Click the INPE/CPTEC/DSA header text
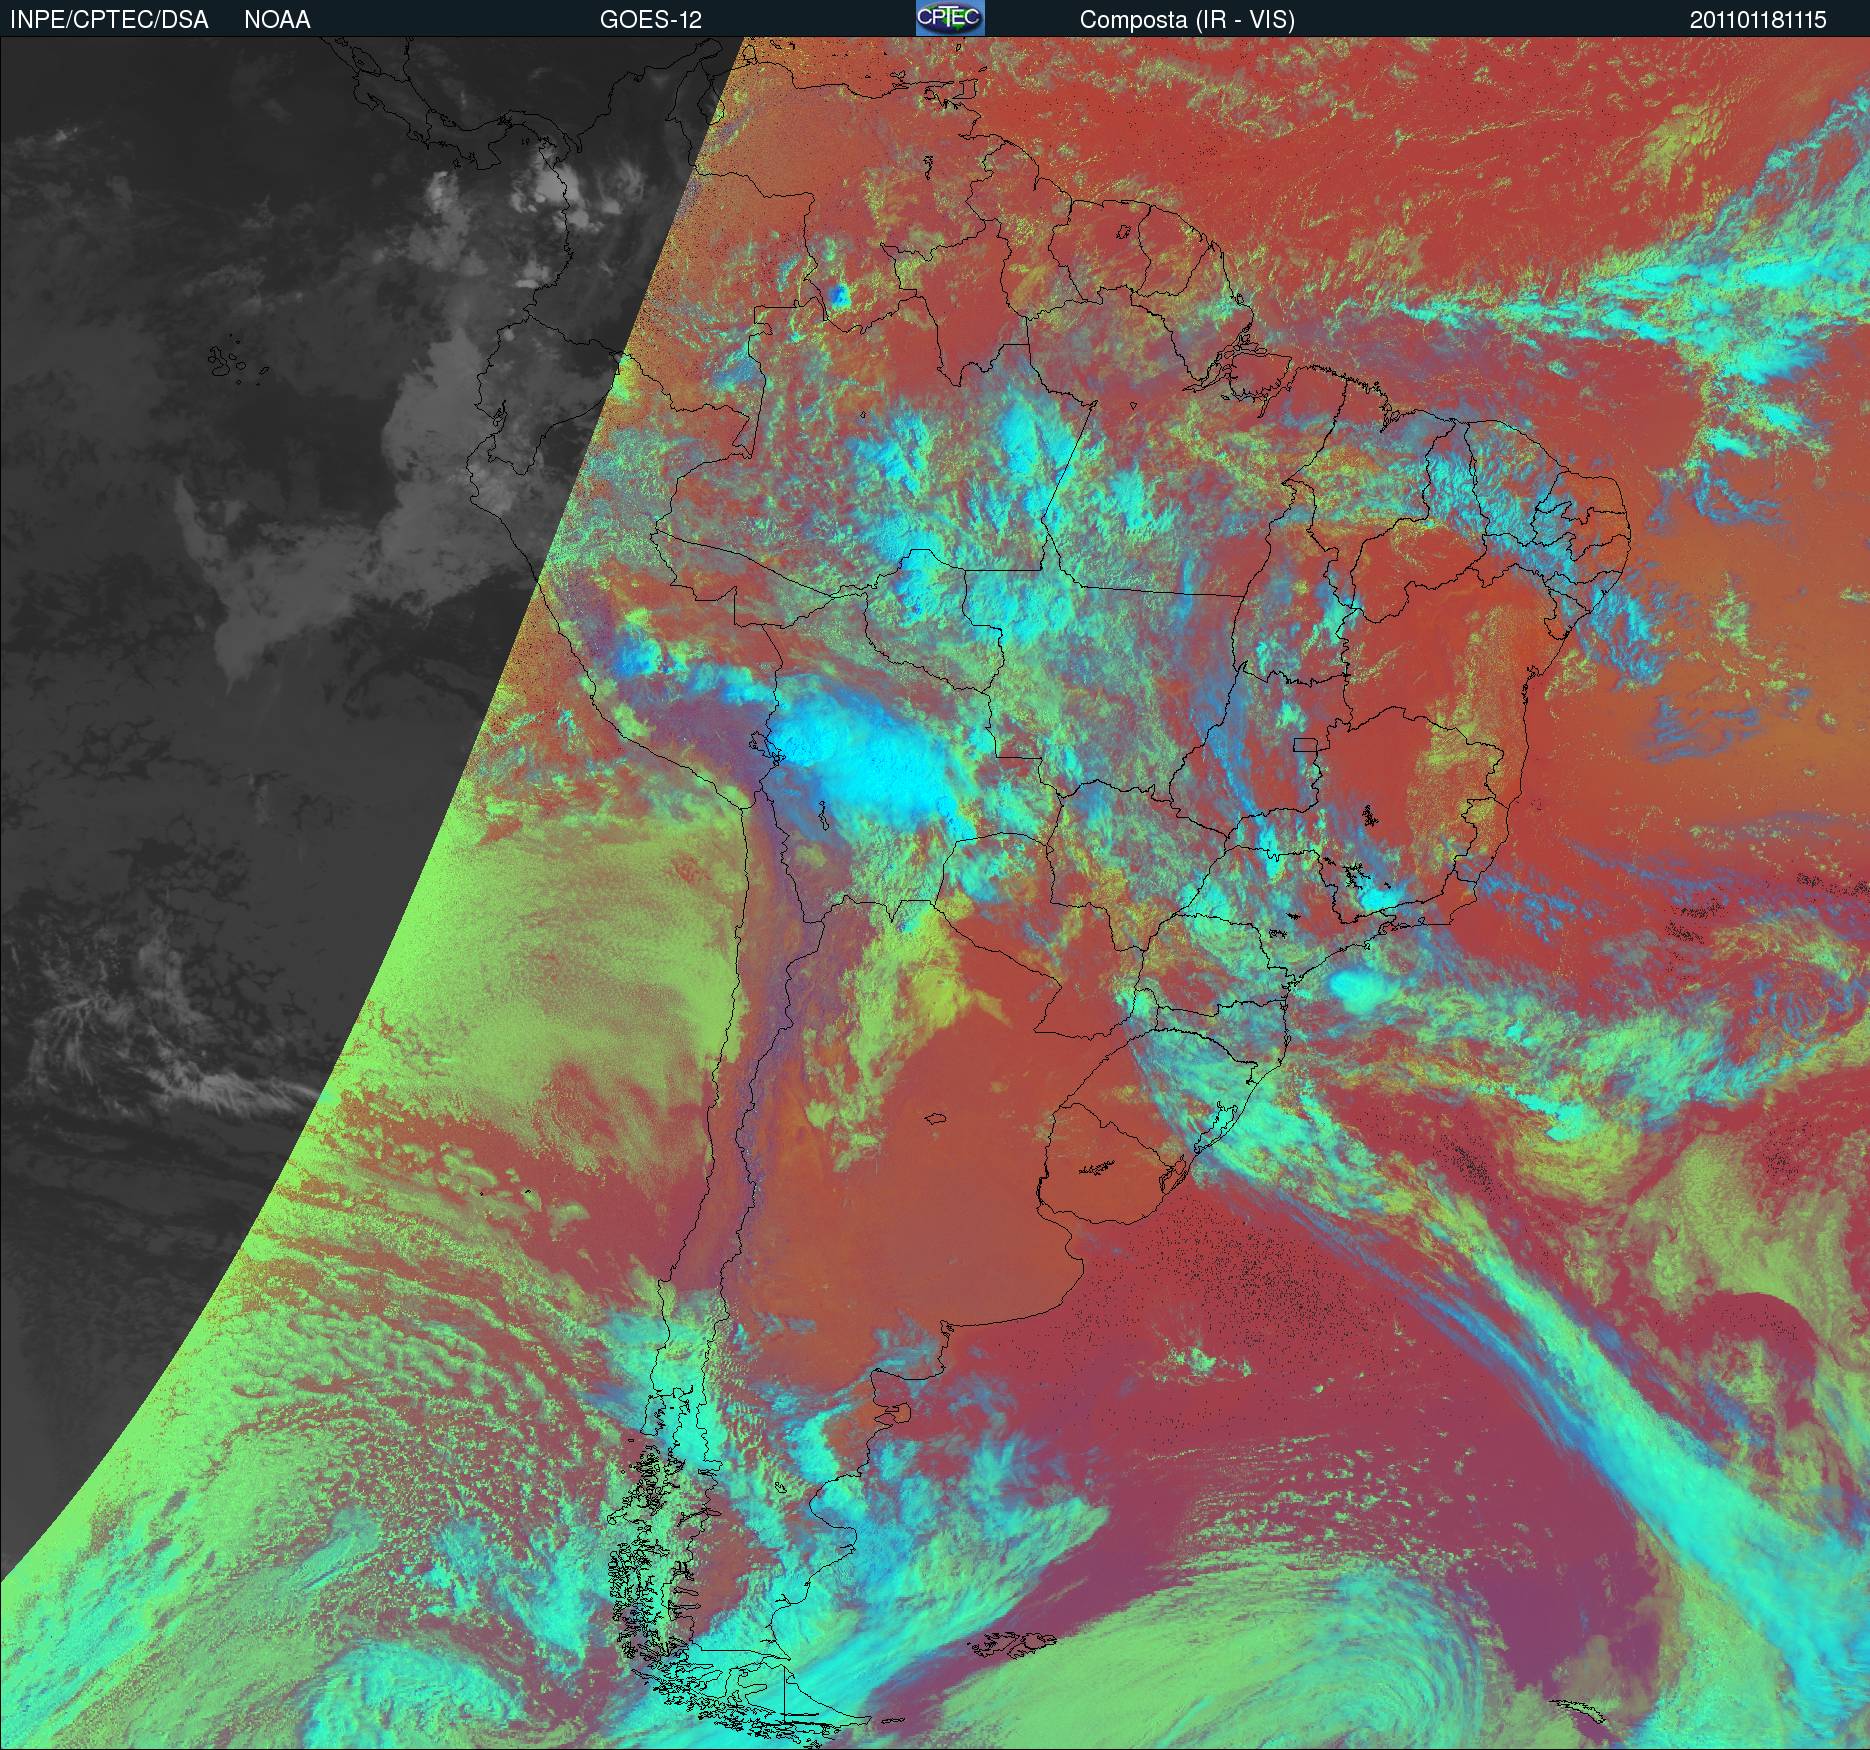 (x=109, y=20)
